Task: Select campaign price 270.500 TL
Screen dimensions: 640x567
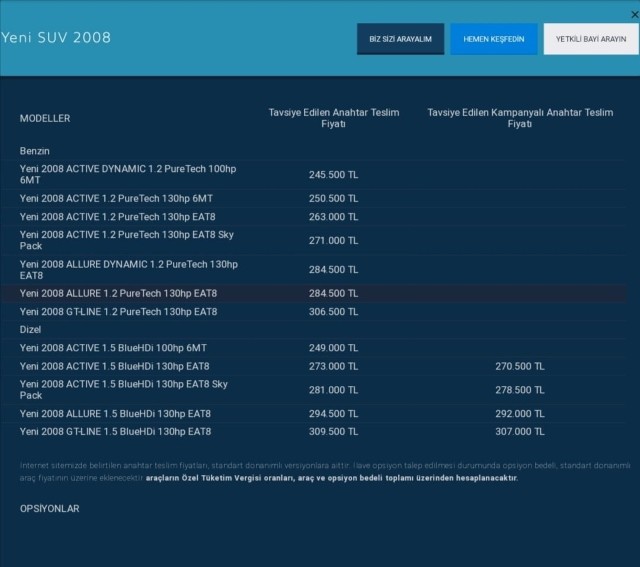Action: [x=520, y=366]
